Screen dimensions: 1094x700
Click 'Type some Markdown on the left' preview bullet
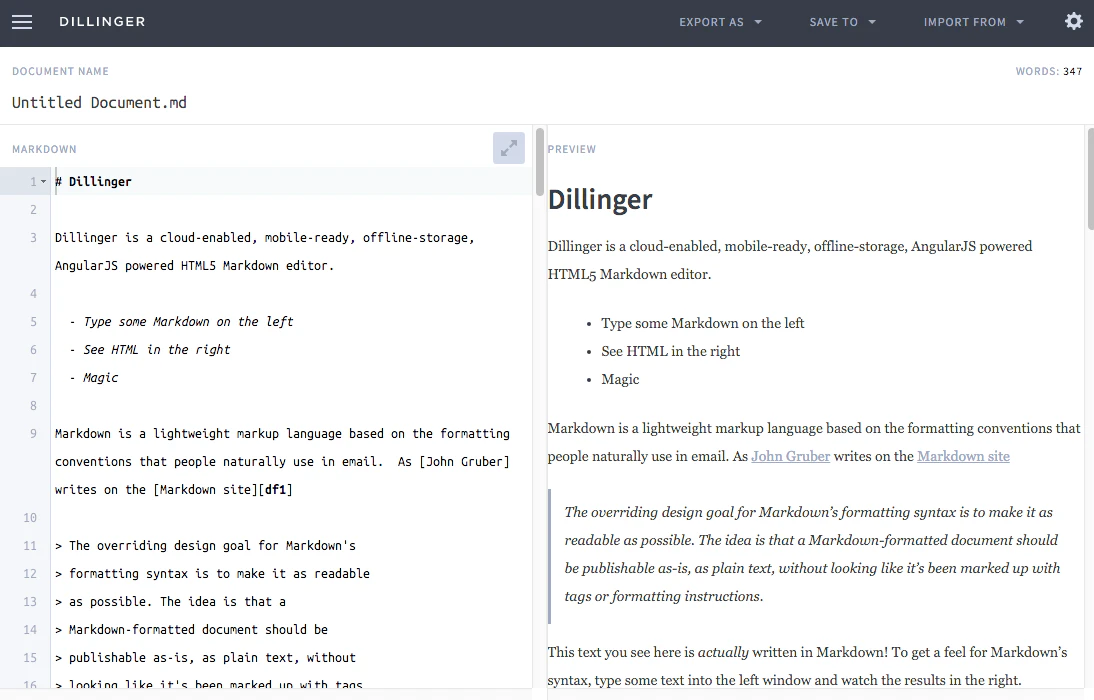703,323
